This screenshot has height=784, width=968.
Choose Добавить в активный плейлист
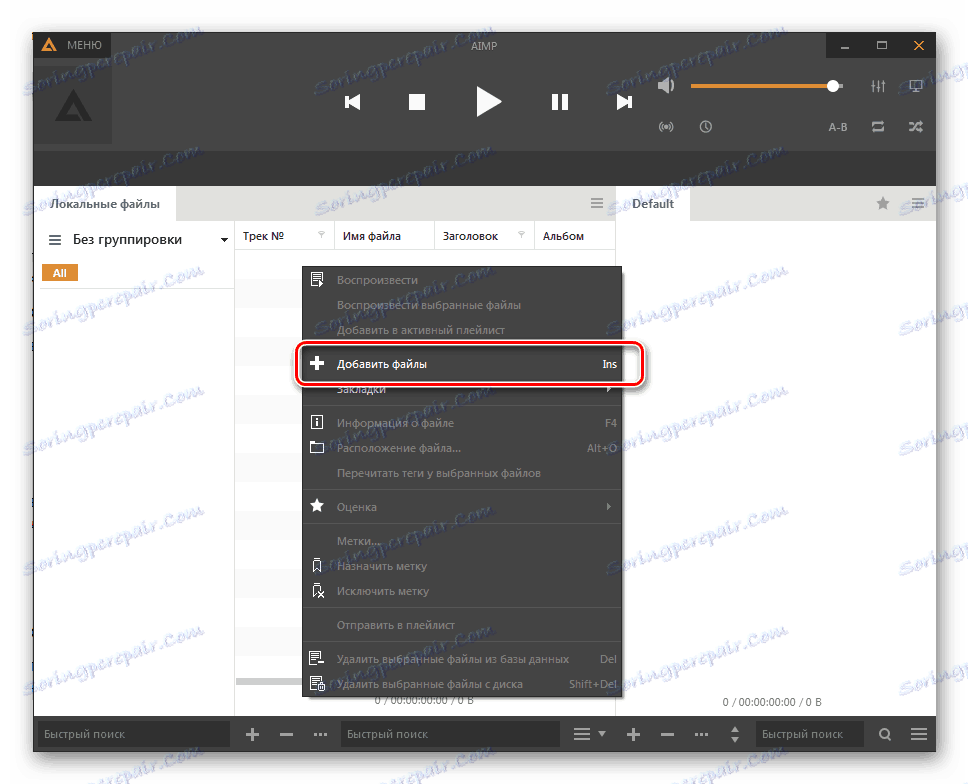(x=462, y=330)
